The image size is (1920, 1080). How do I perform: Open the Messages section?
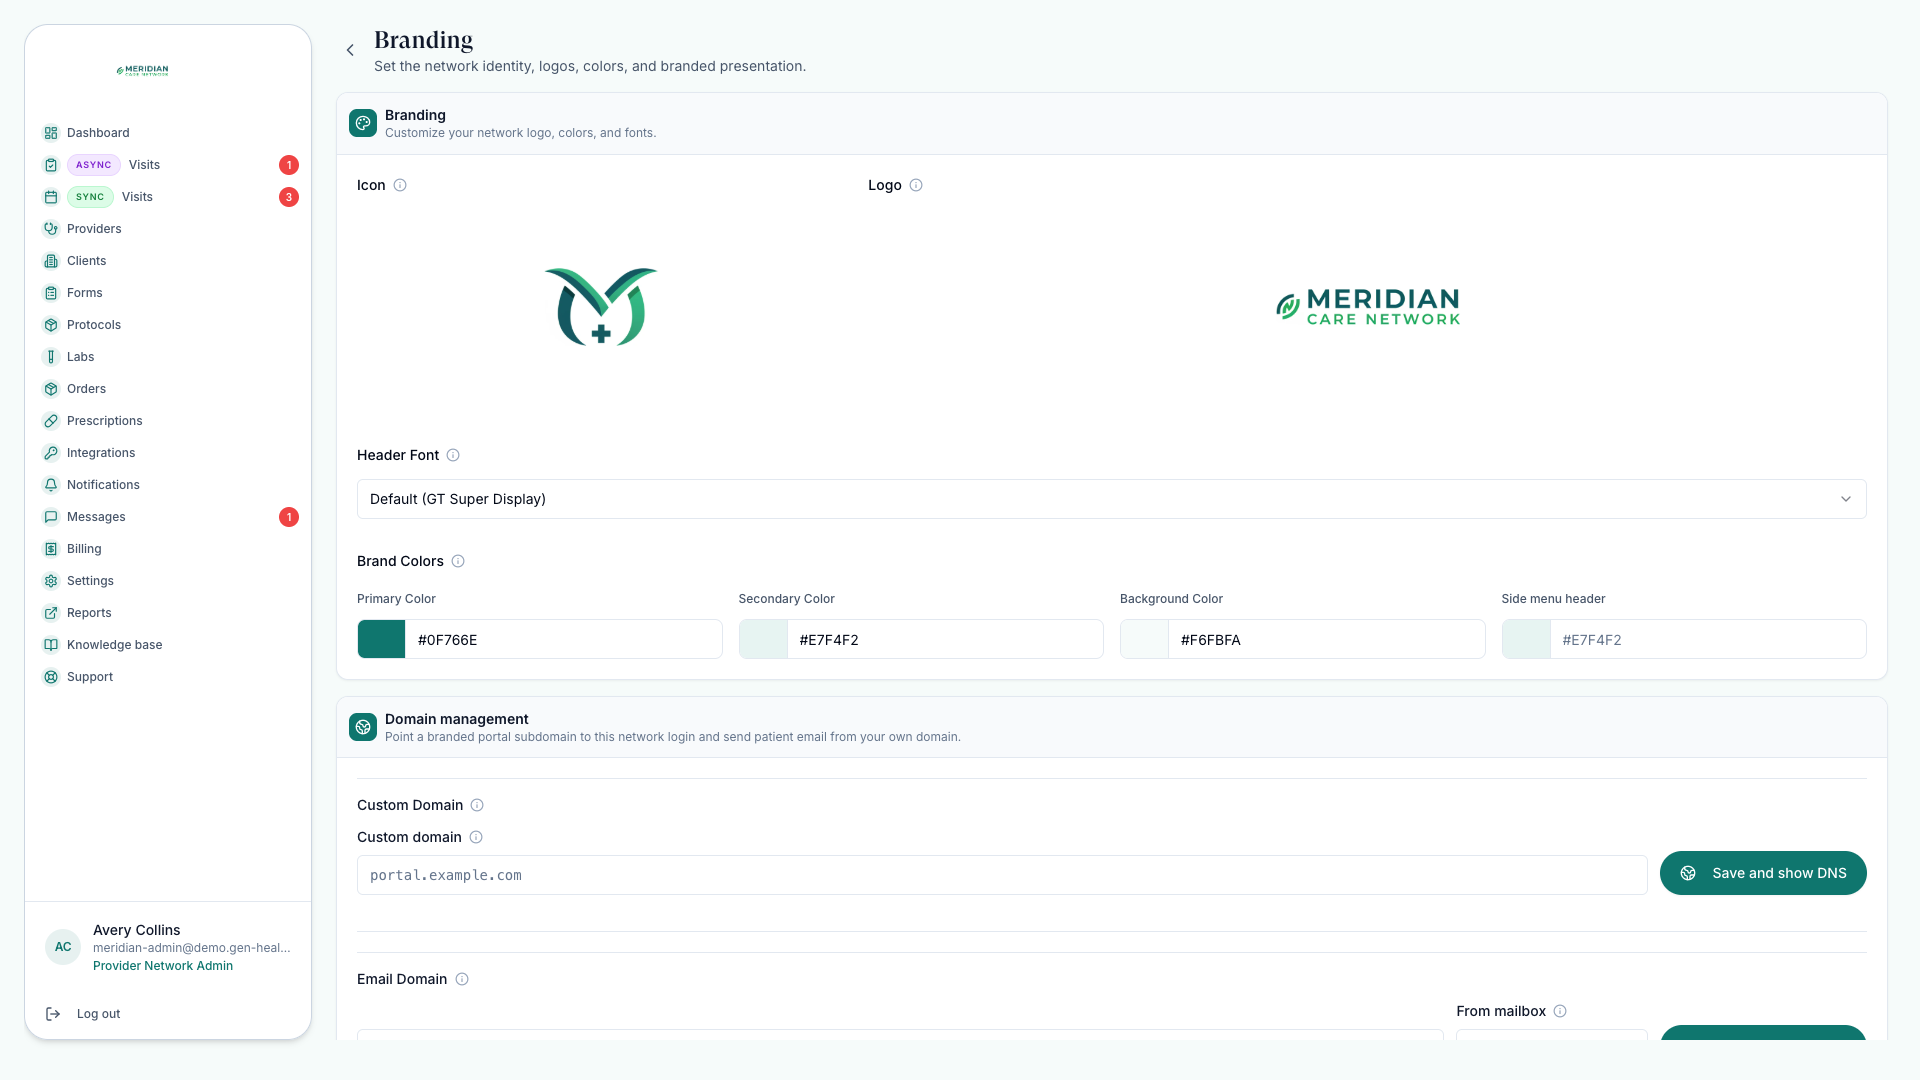click(168, 517)
